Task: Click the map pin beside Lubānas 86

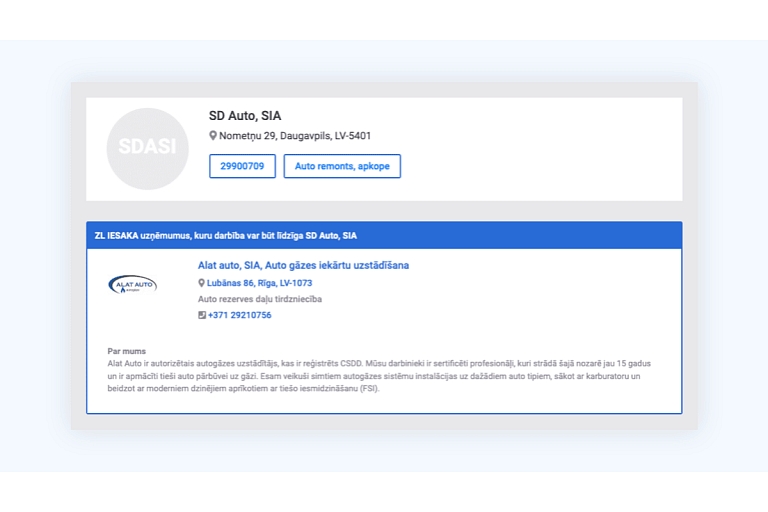Action: pos(201,283)
